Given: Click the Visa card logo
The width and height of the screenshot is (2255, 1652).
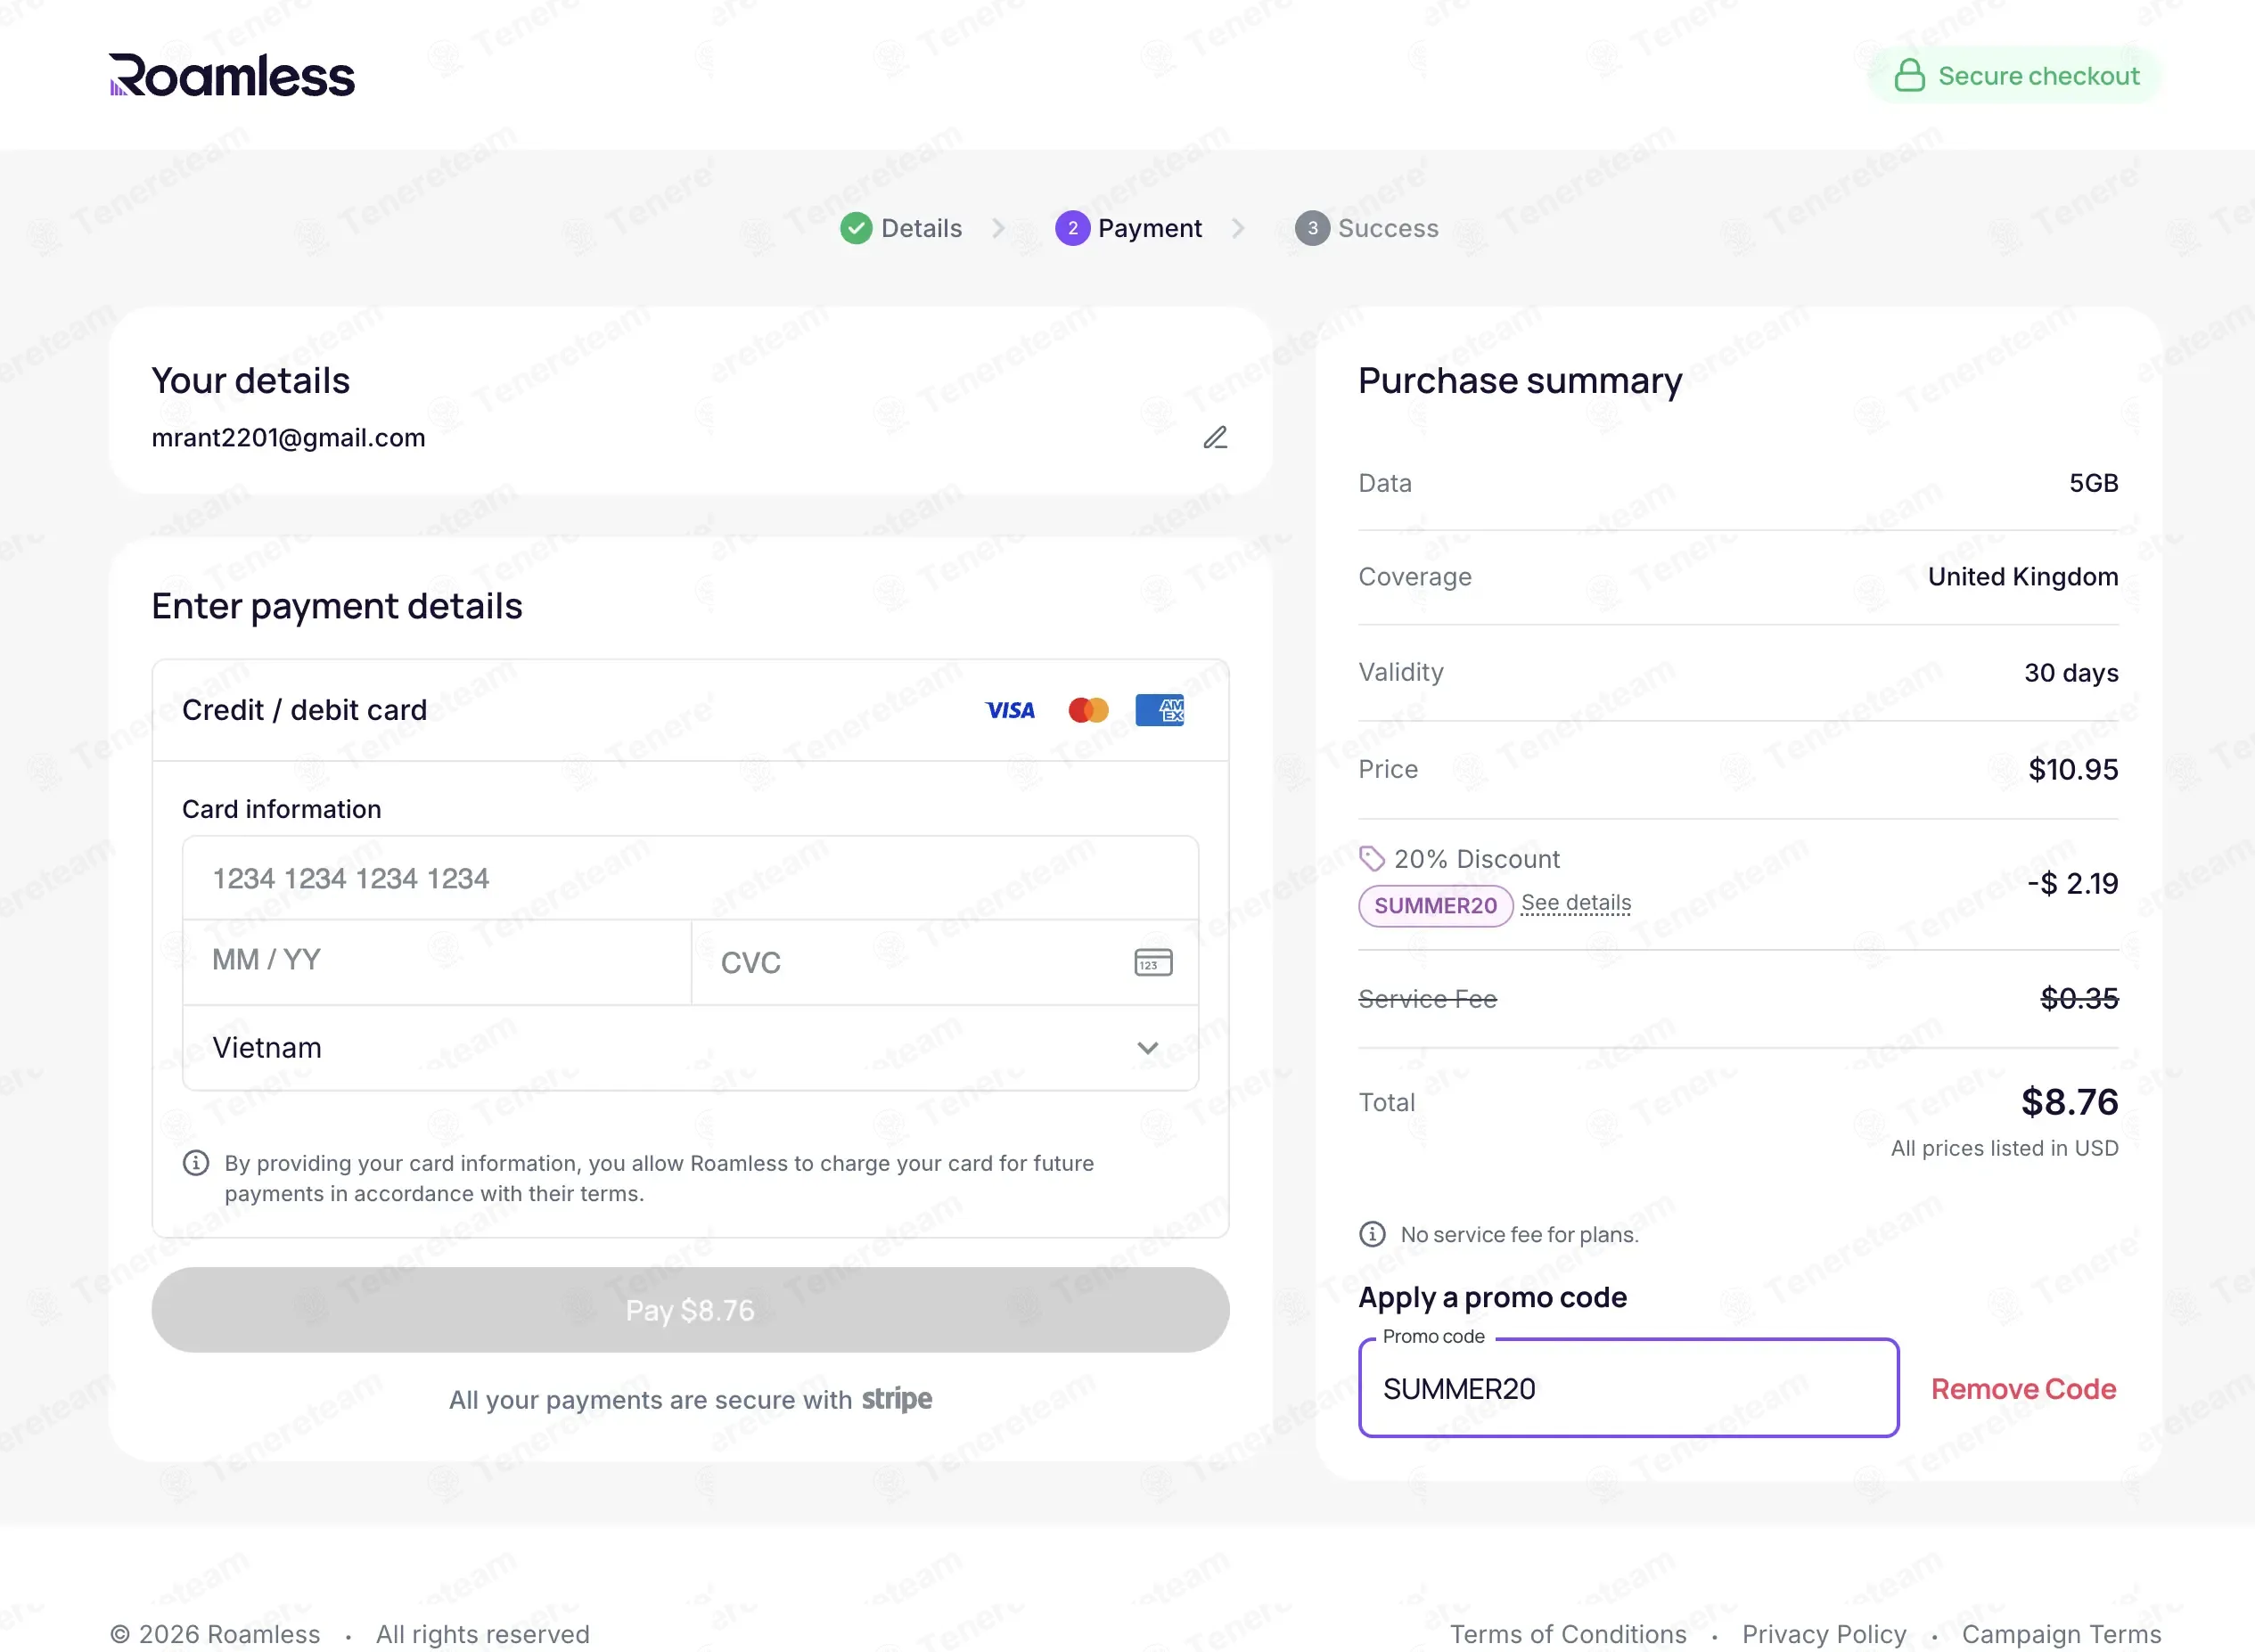Looking at the screenshot, I should (1010, 710).
